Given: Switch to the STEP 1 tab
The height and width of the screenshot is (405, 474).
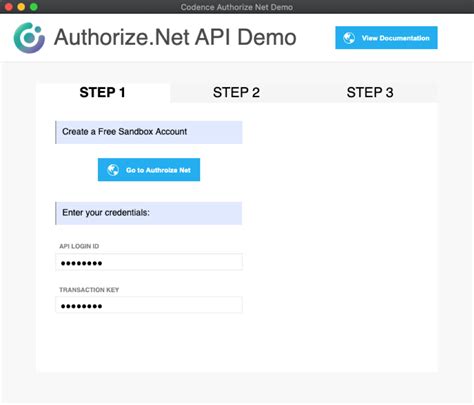Looking at the screenshot, I should click(x=103, y=92).
